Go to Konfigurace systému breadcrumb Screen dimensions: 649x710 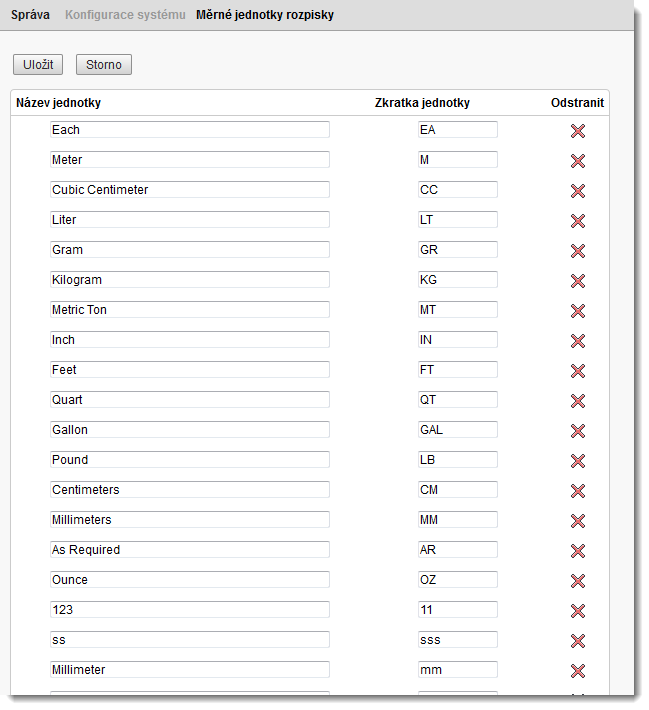[x=125, y=15]
